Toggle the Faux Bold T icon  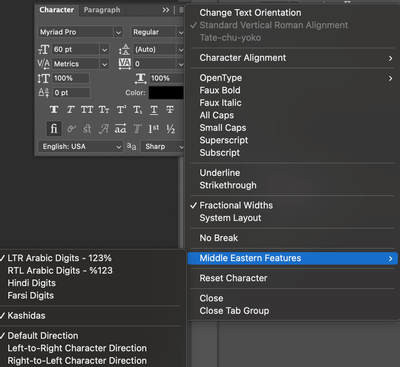pos(54,110)
